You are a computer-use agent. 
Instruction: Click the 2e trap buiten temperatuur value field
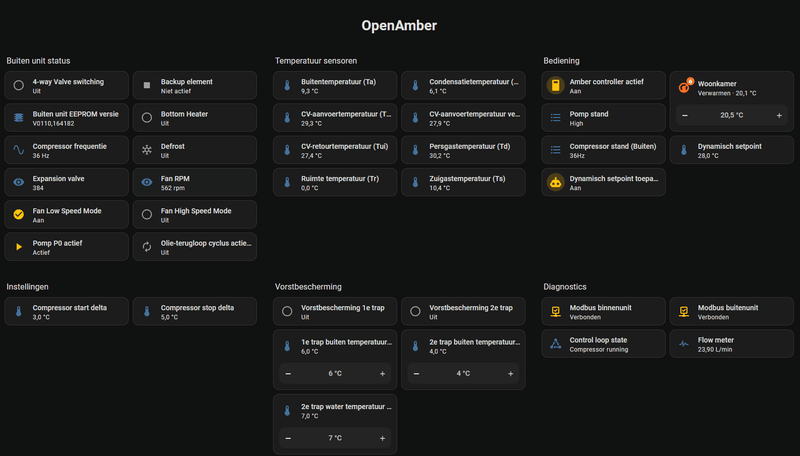(463, 374)
